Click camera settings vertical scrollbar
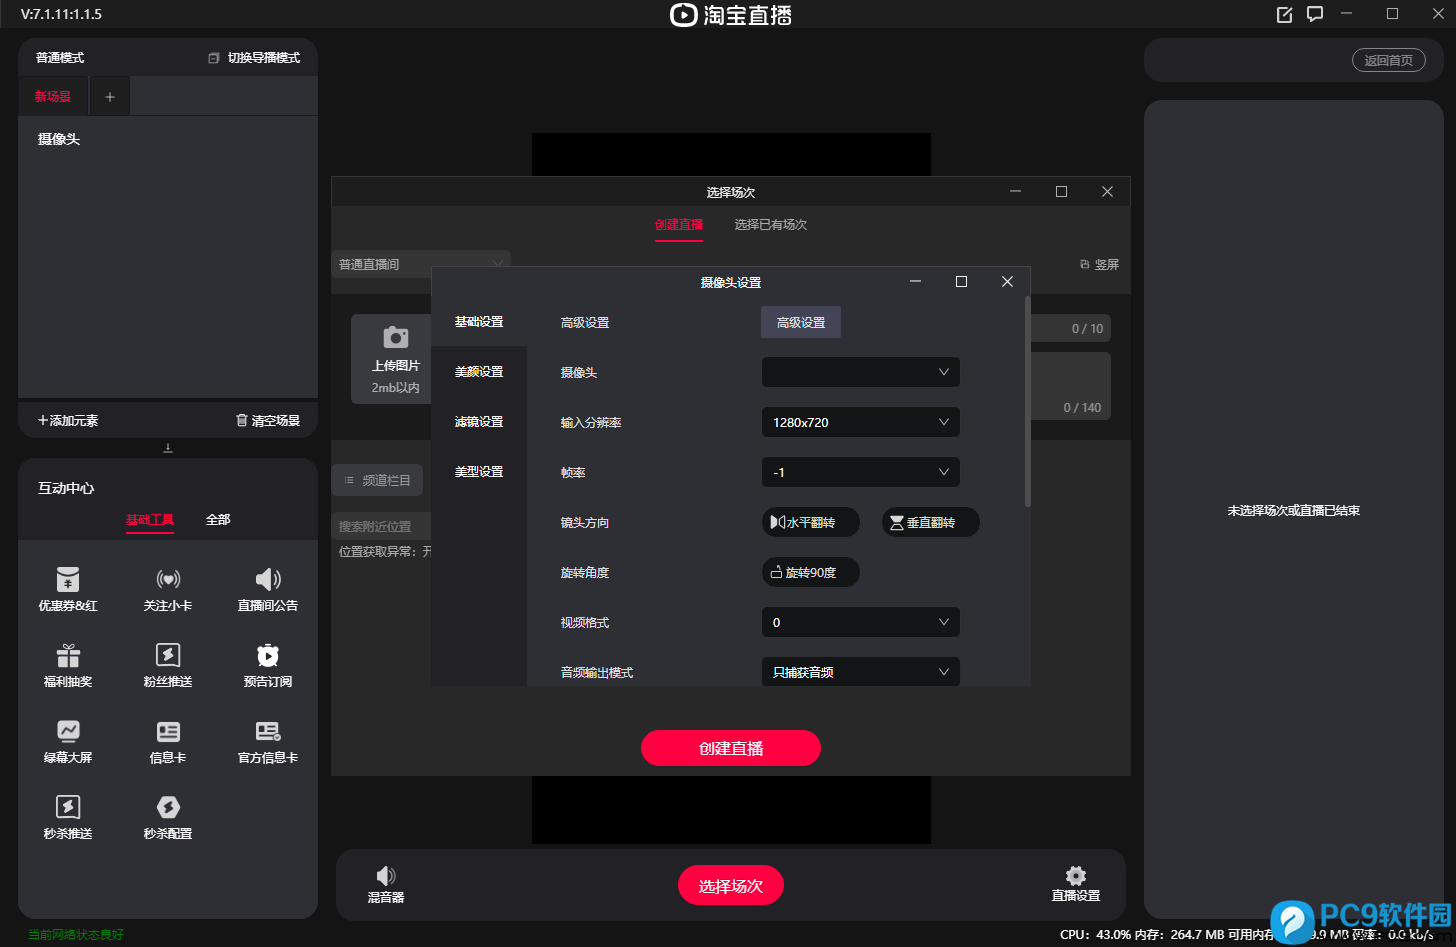The image size is (1456, 947). click(x=1028, y=401)
